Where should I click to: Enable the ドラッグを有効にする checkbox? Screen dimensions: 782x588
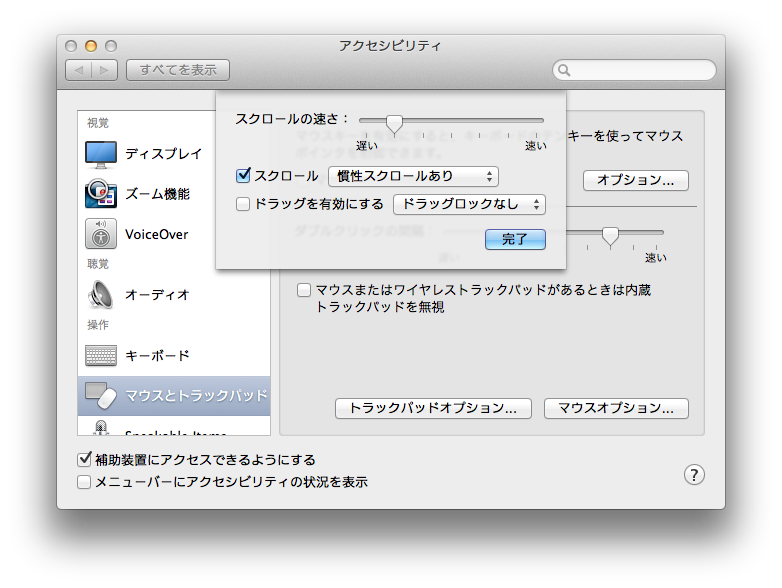[x=243, y=204]
